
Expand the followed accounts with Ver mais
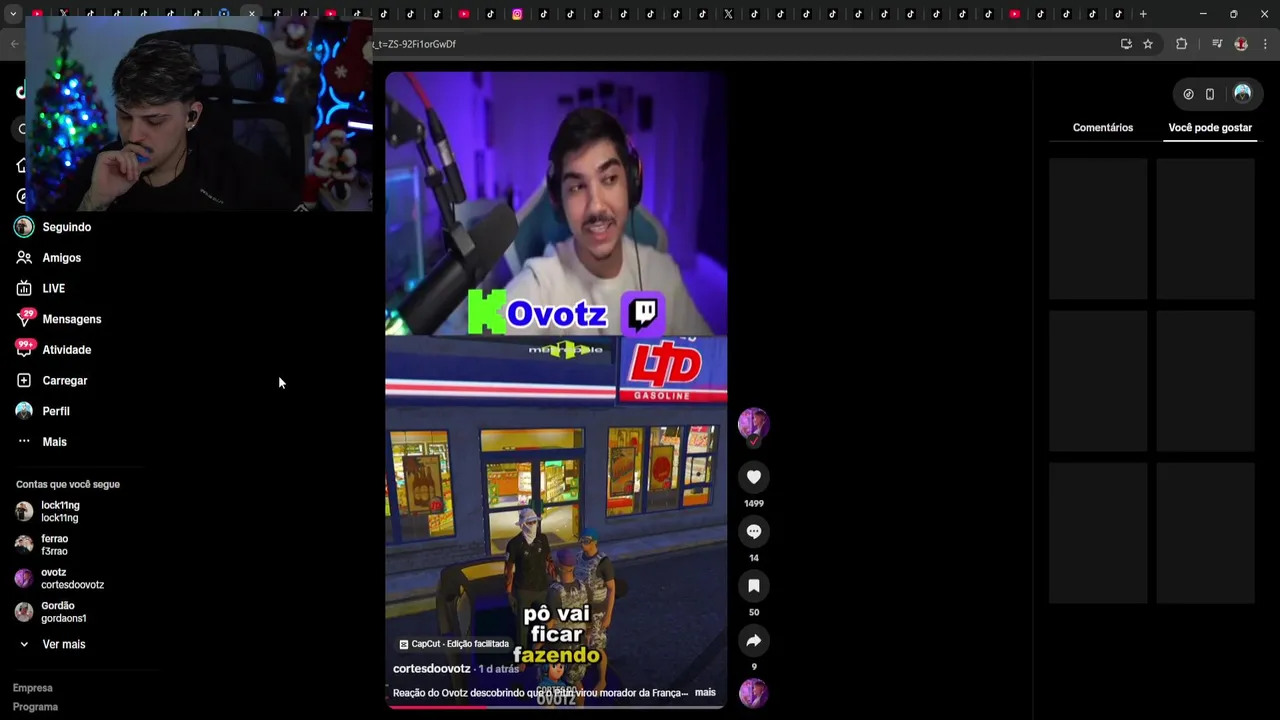(52, 645)
